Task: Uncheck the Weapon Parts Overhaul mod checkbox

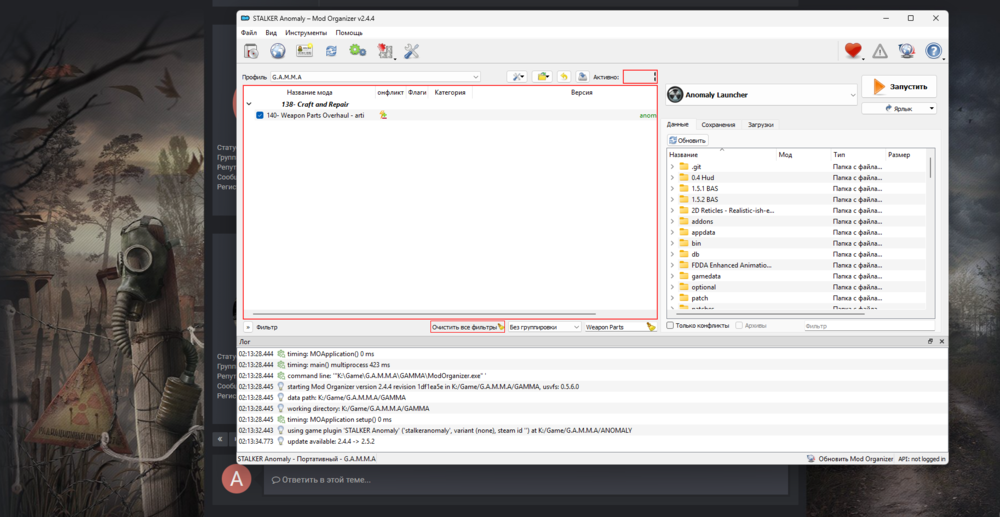Action: point(260,115)
